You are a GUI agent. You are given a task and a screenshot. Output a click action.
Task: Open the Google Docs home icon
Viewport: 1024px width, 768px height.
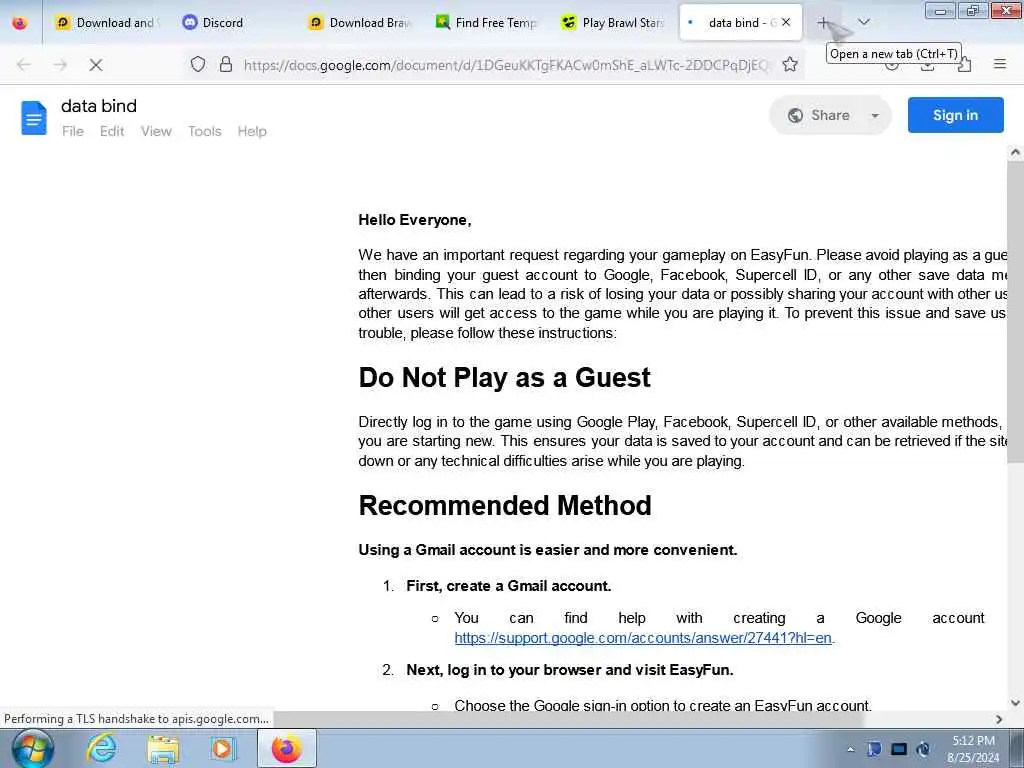tap(34, 118)
